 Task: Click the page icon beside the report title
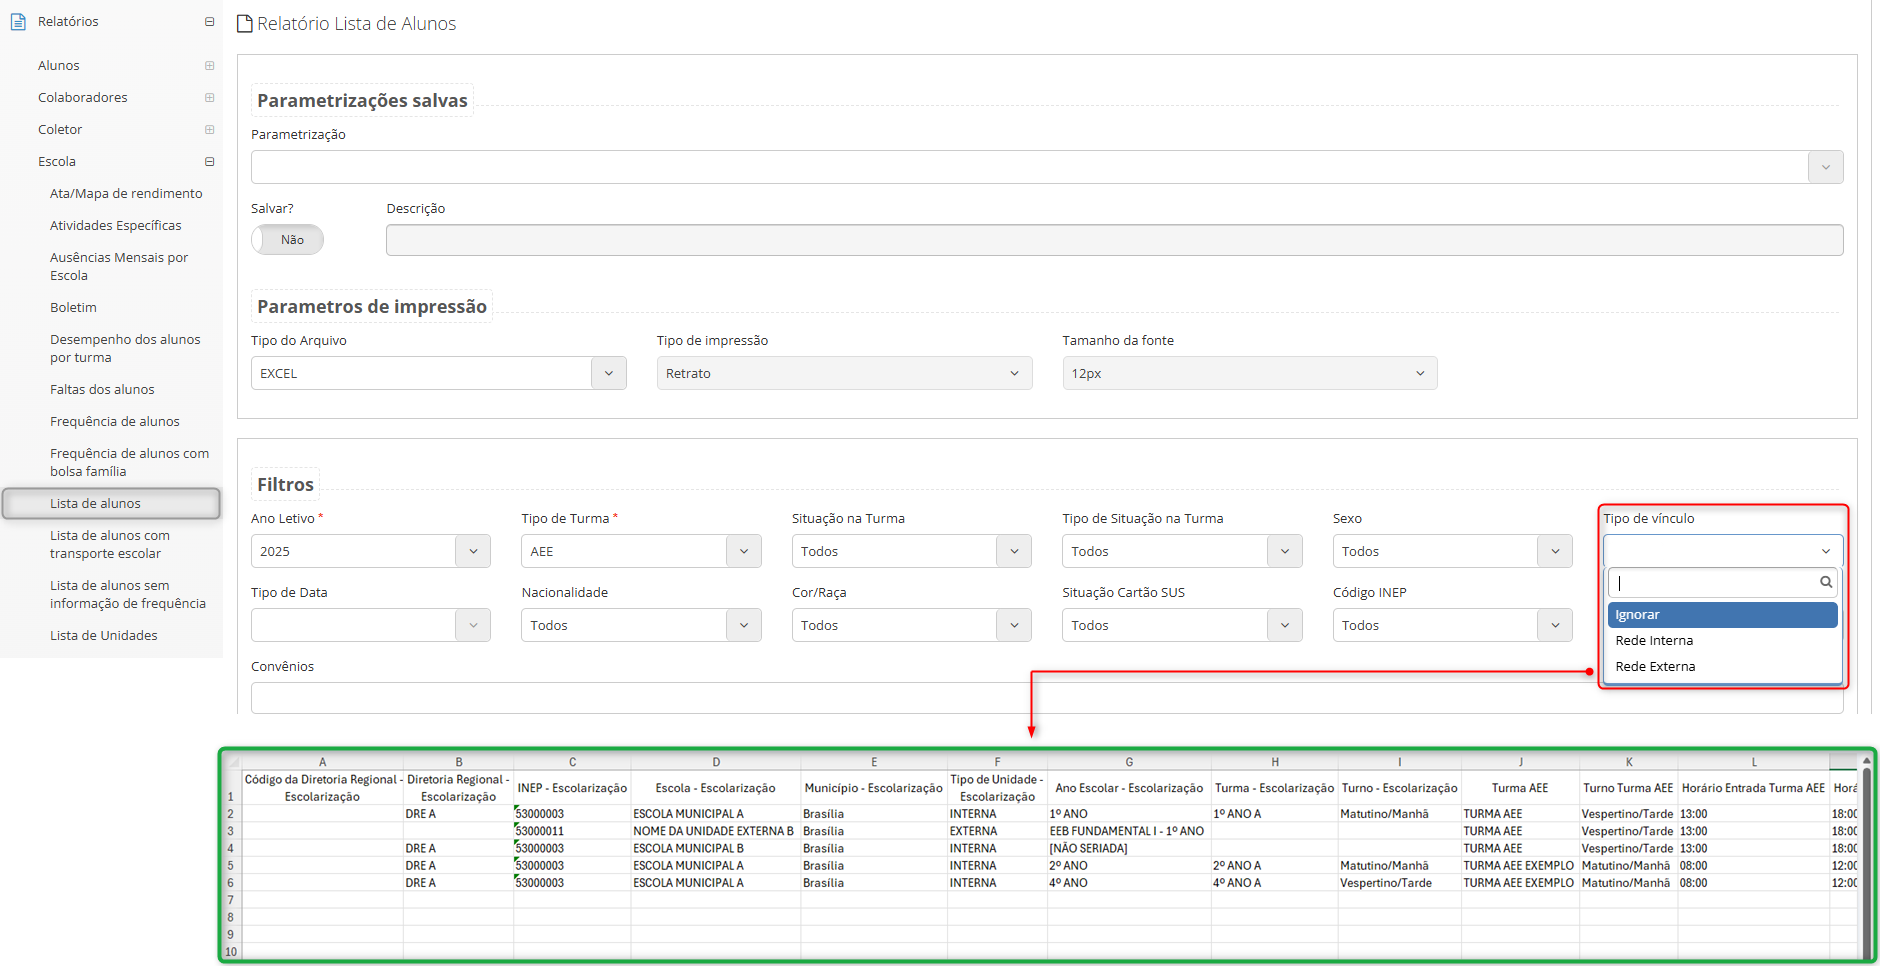pyautogui.click(x=244, y=23)
